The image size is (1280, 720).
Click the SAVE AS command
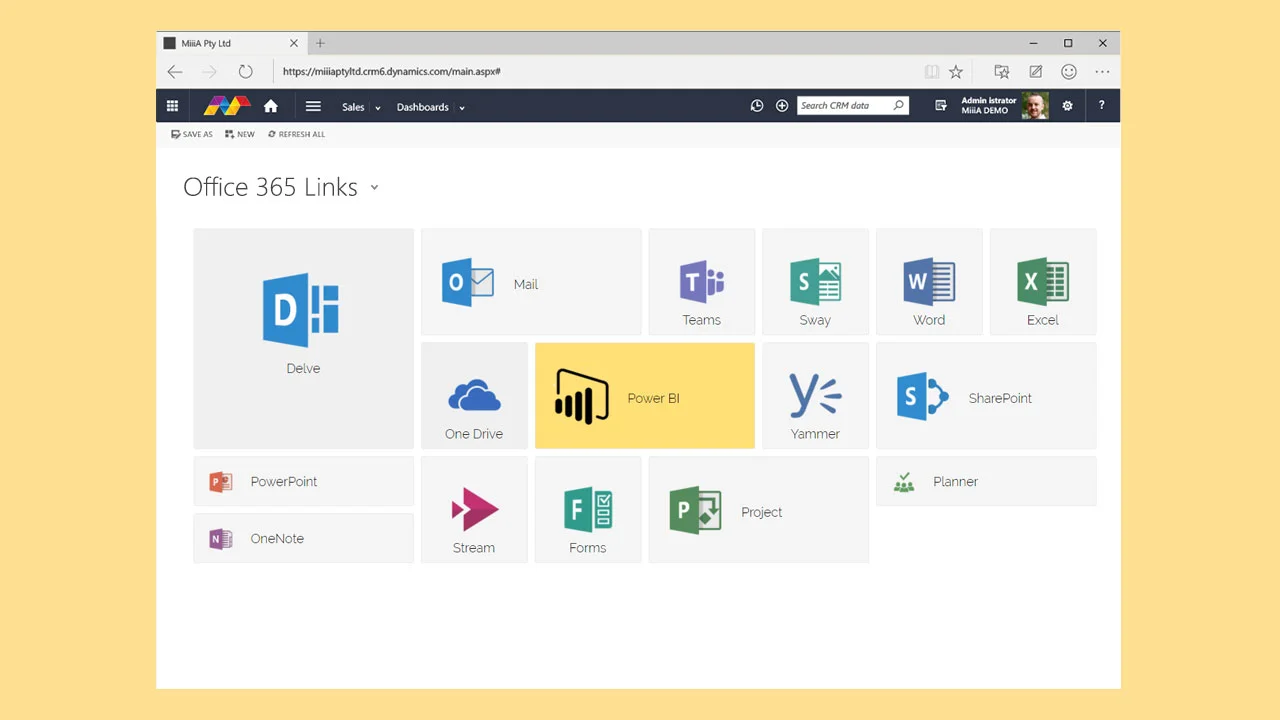(192, 134)
